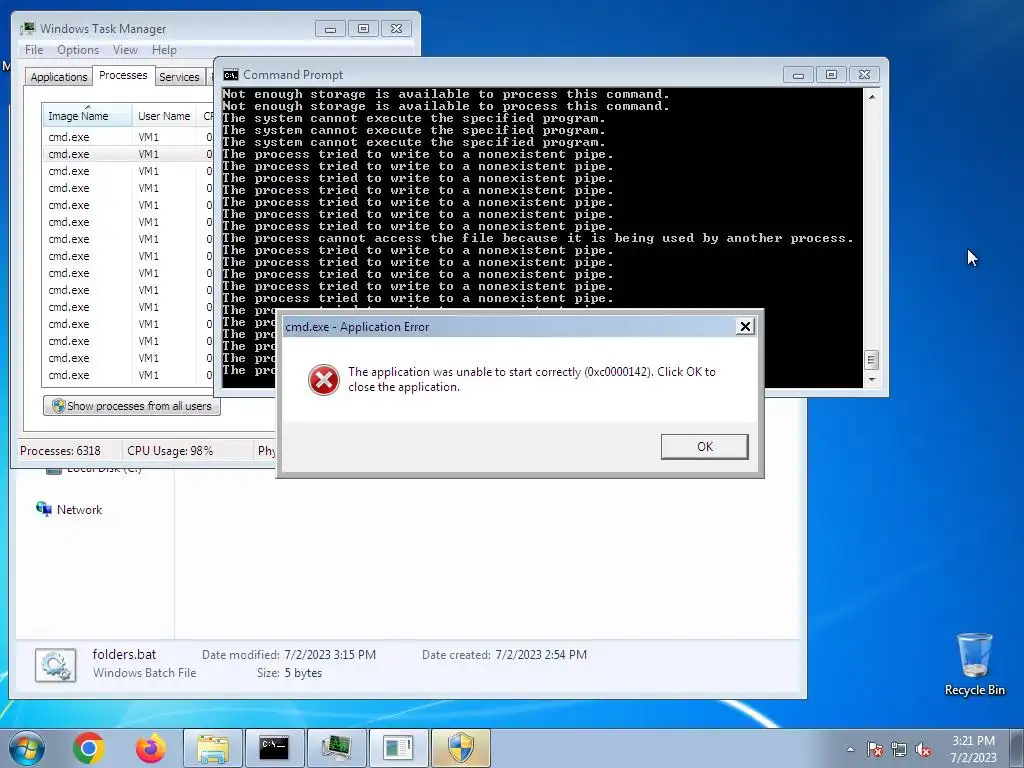1024x768 pixels.
Task: Switch to Command Prompt taskbar button
Action: coord(274,748)
